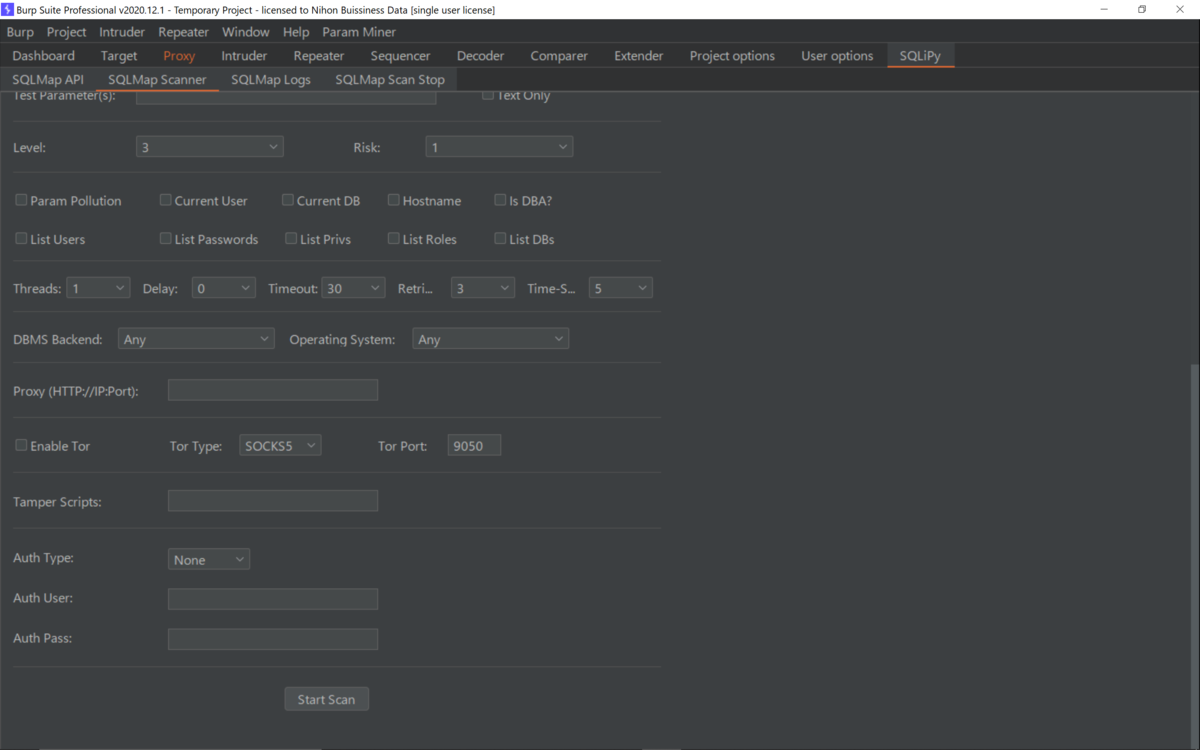Open the Repeater tool tab
The image size is (1200, 750).
tap(319, 56)
